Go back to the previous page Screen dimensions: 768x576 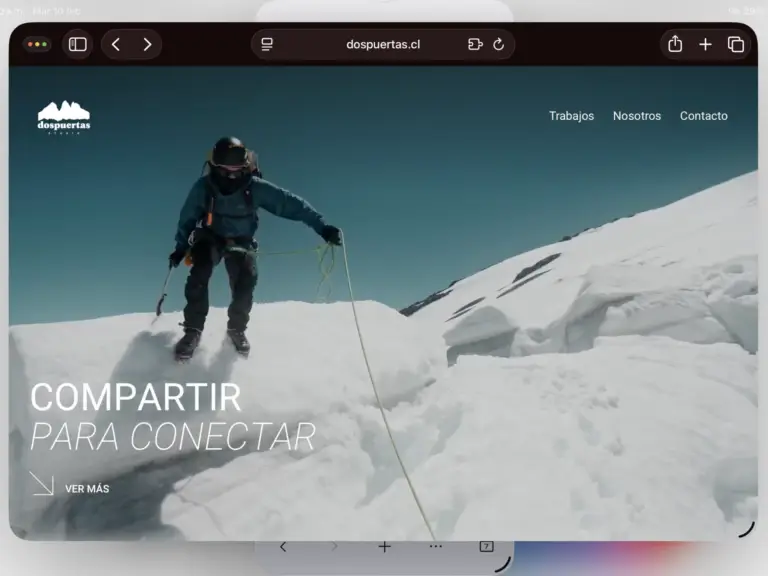(x=116, y=44)
